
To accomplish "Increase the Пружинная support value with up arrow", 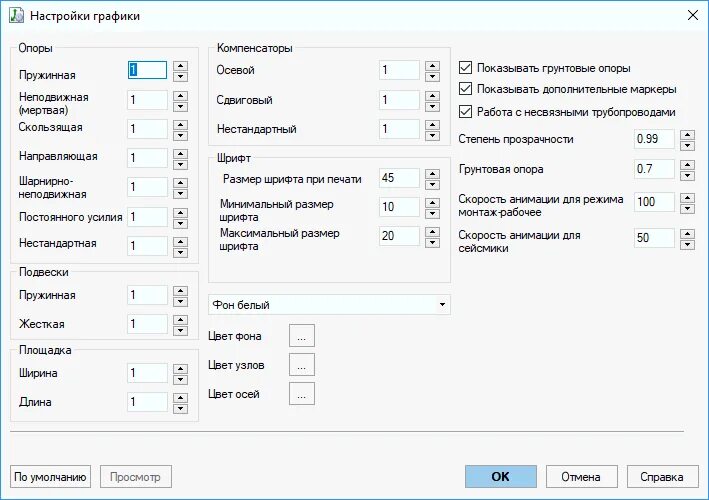I will (180, 66).
